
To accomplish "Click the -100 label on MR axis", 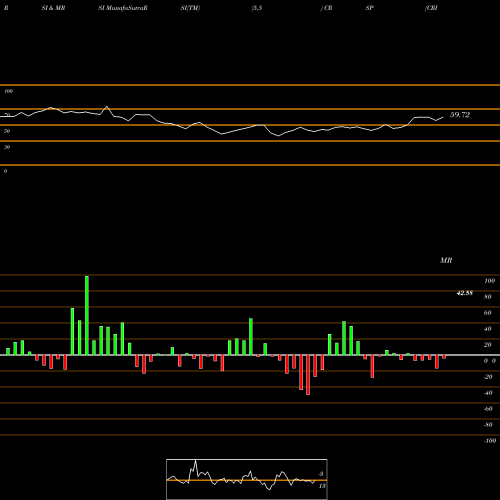I will pyautogui.click(x=490, y=441).
